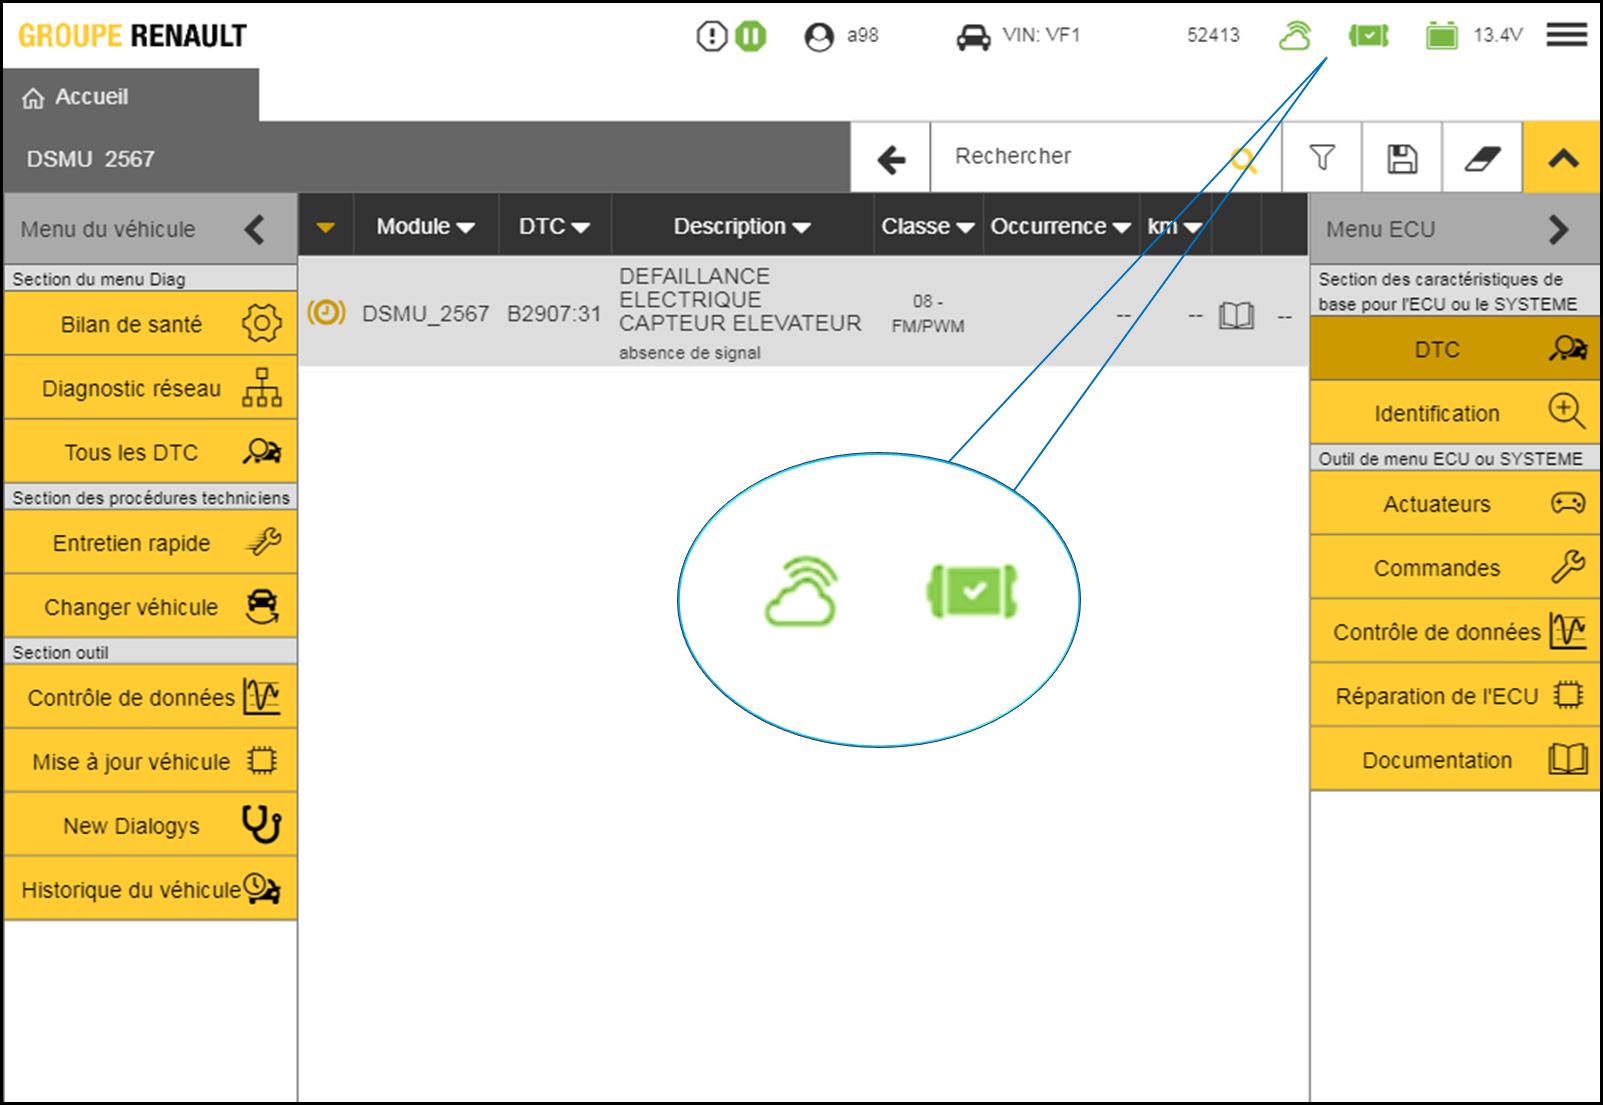1603x1105 pixels.
Task: Open the documentation book icon in DTC row
Action: click(x=1236, y=316)
